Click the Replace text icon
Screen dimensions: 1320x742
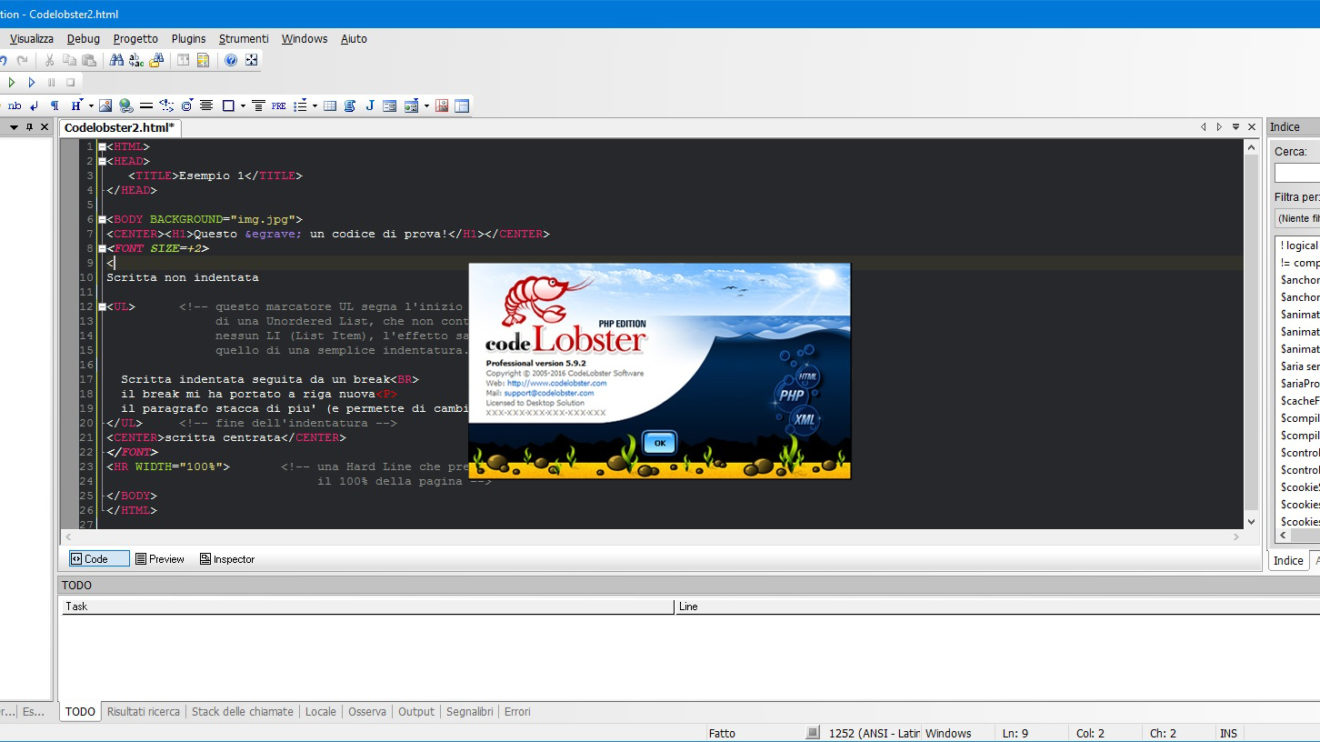(136, 60)
